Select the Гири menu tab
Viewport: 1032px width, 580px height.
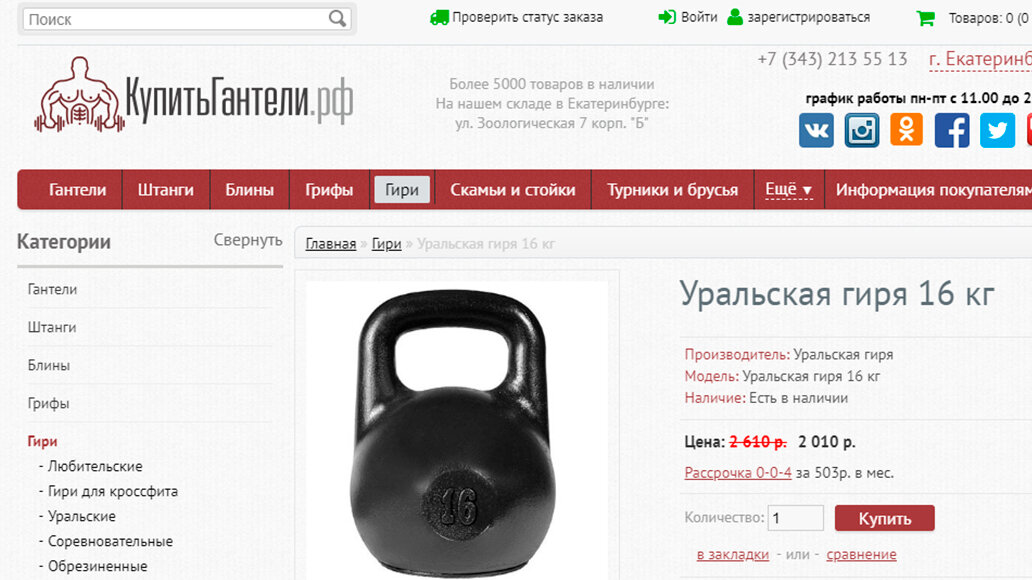pos(402,190)
